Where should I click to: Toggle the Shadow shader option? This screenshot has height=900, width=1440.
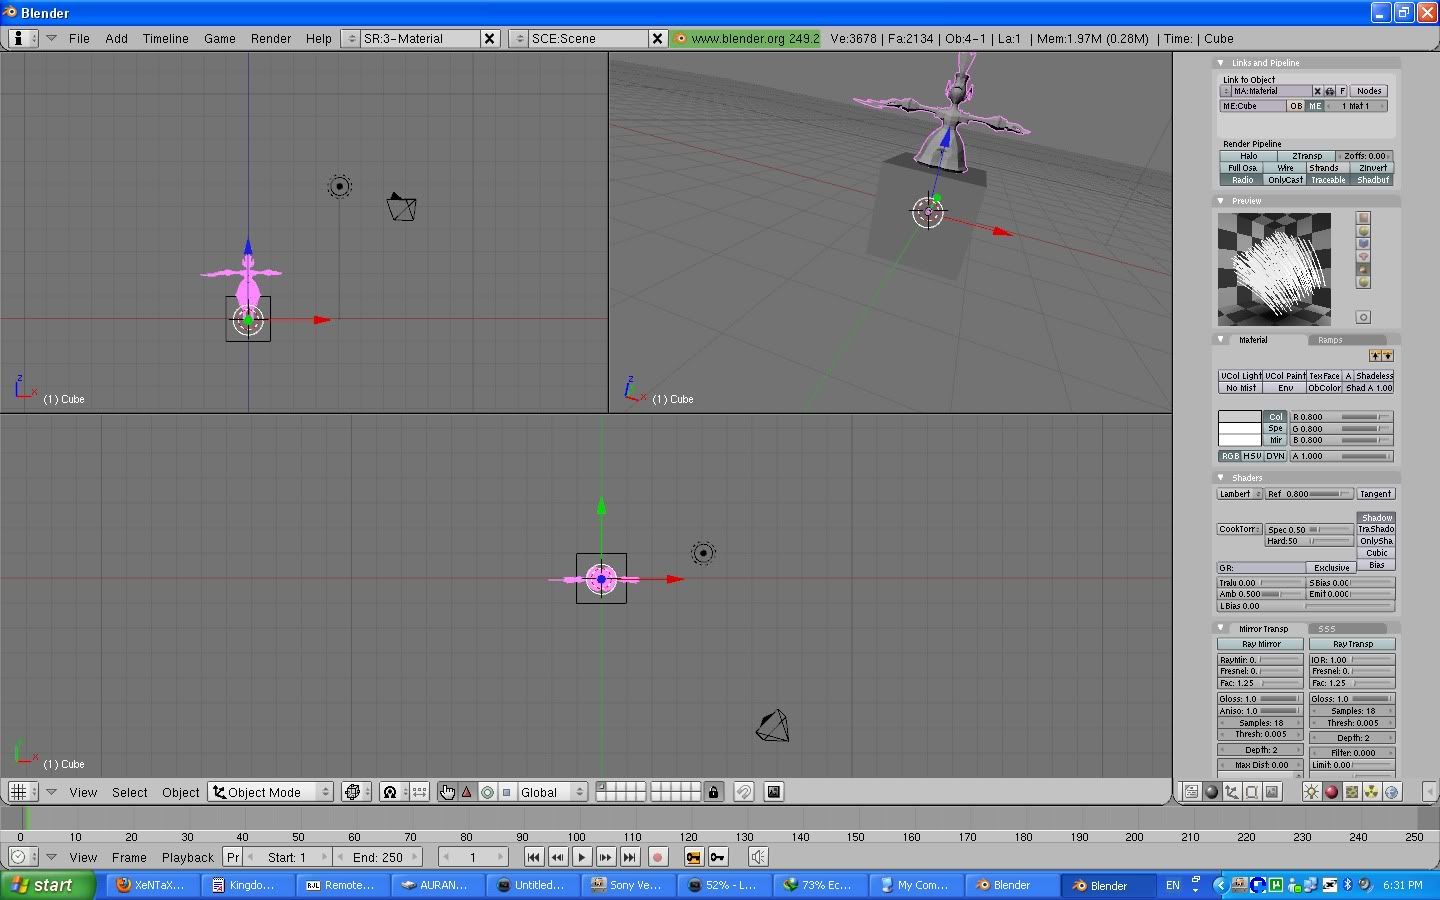(1376, 518)
